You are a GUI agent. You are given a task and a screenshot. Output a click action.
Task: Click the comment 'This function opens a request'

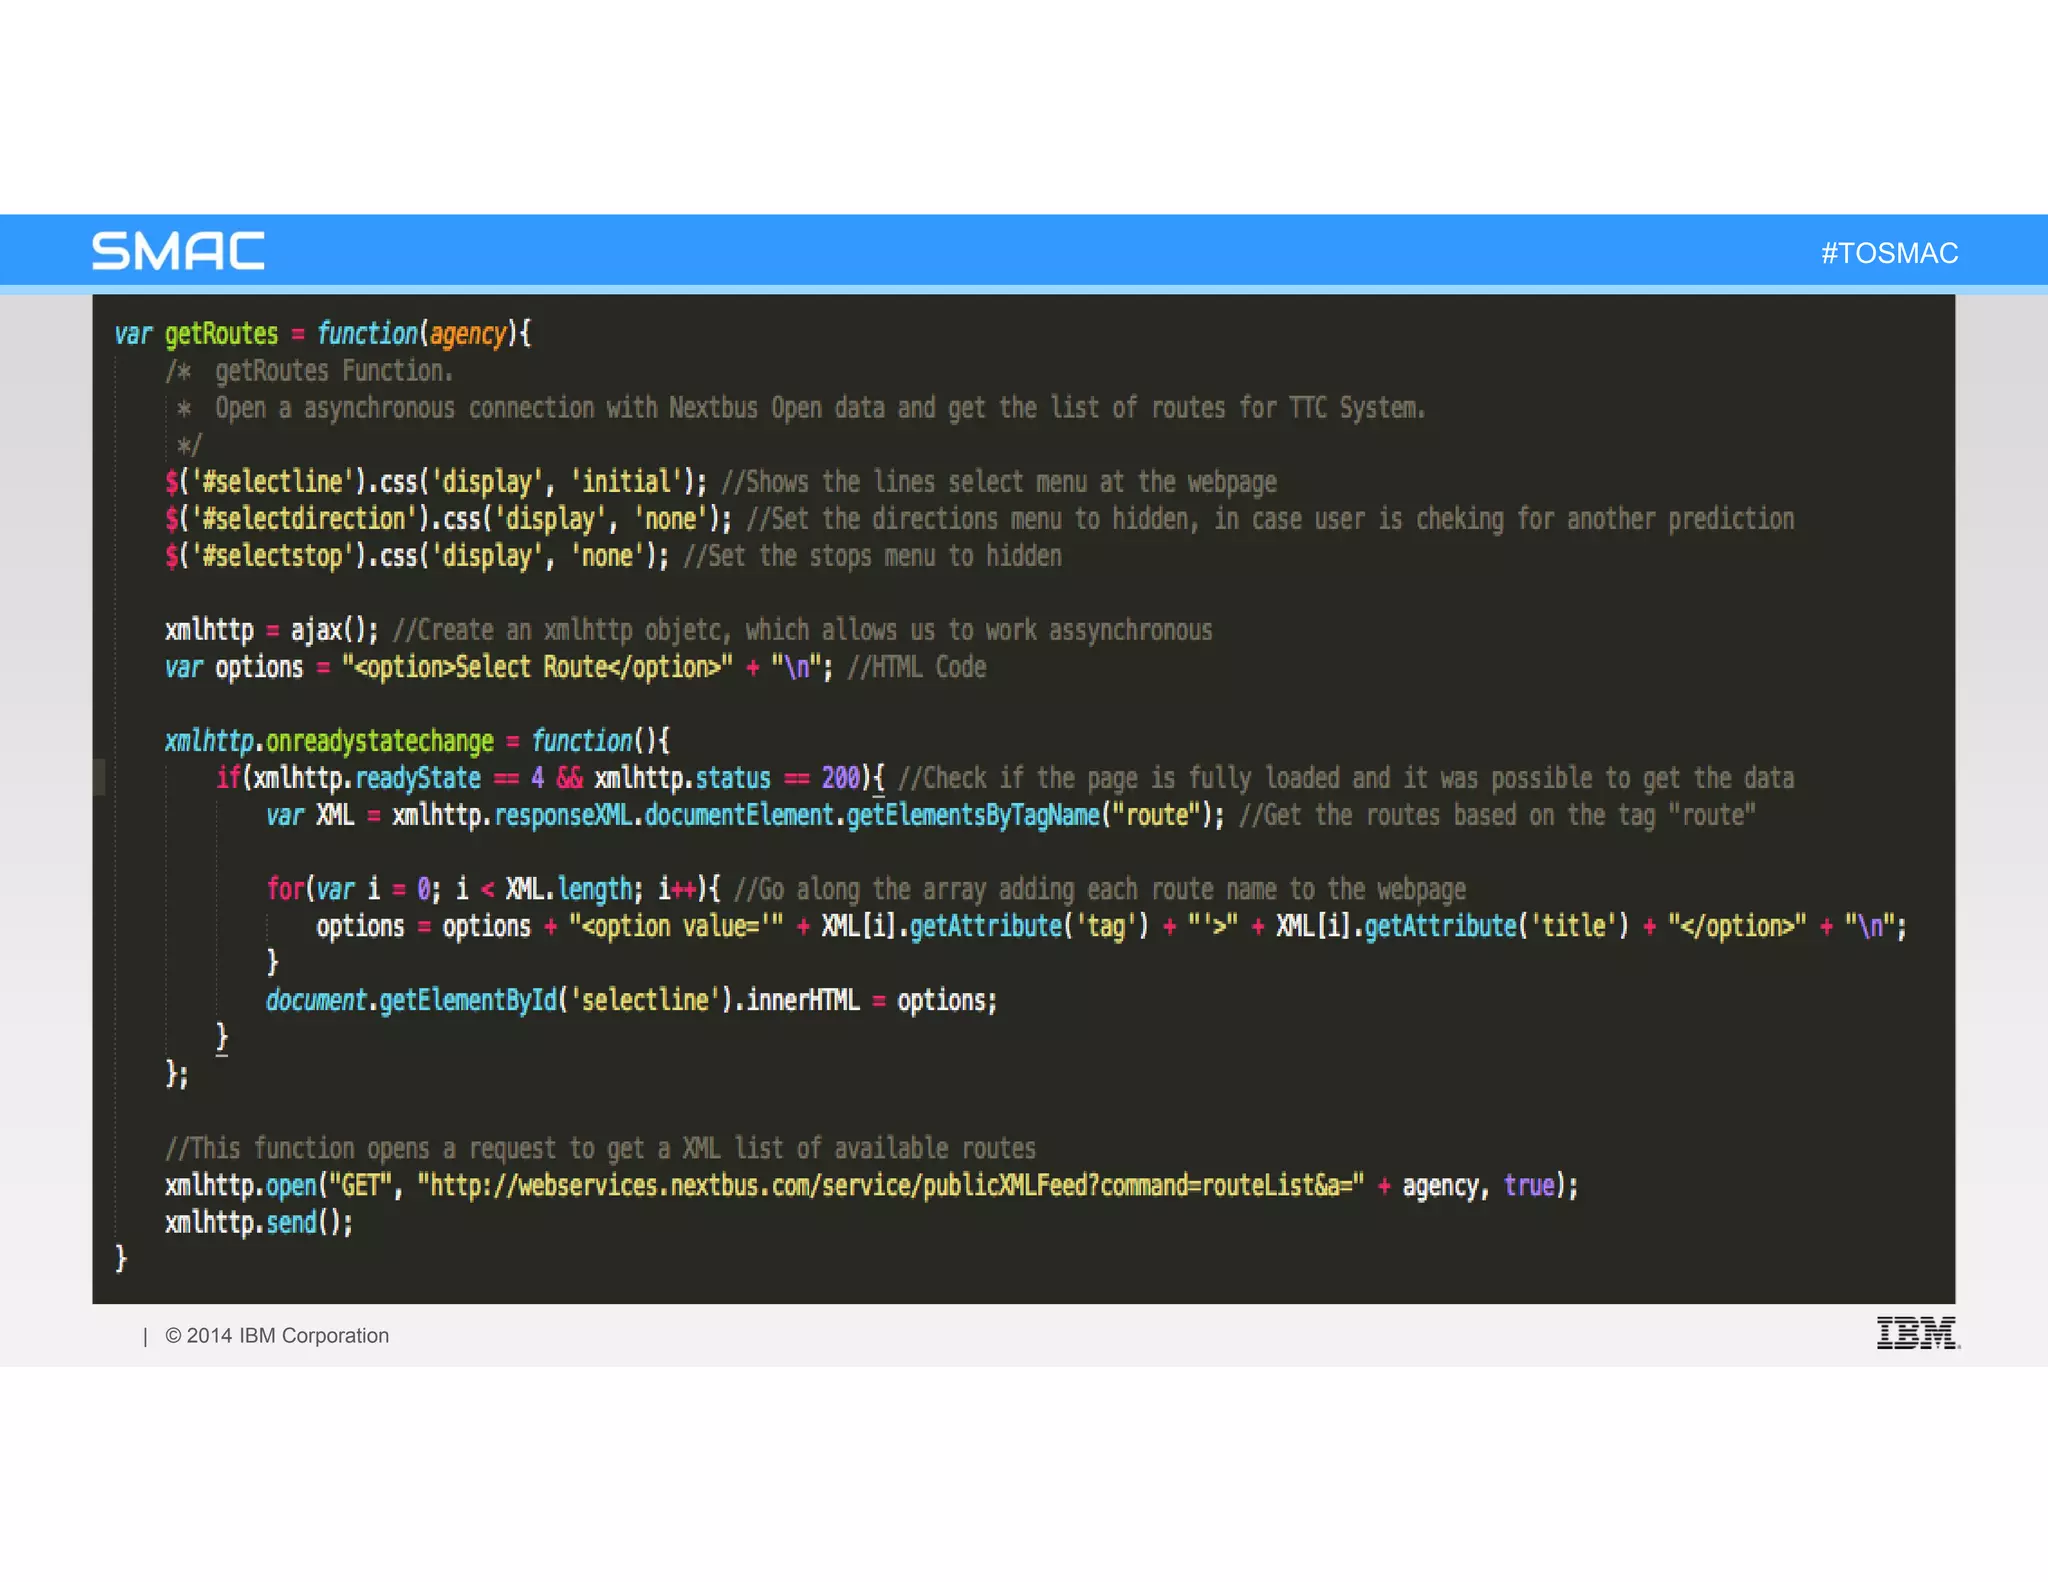tap(601, 1148)
